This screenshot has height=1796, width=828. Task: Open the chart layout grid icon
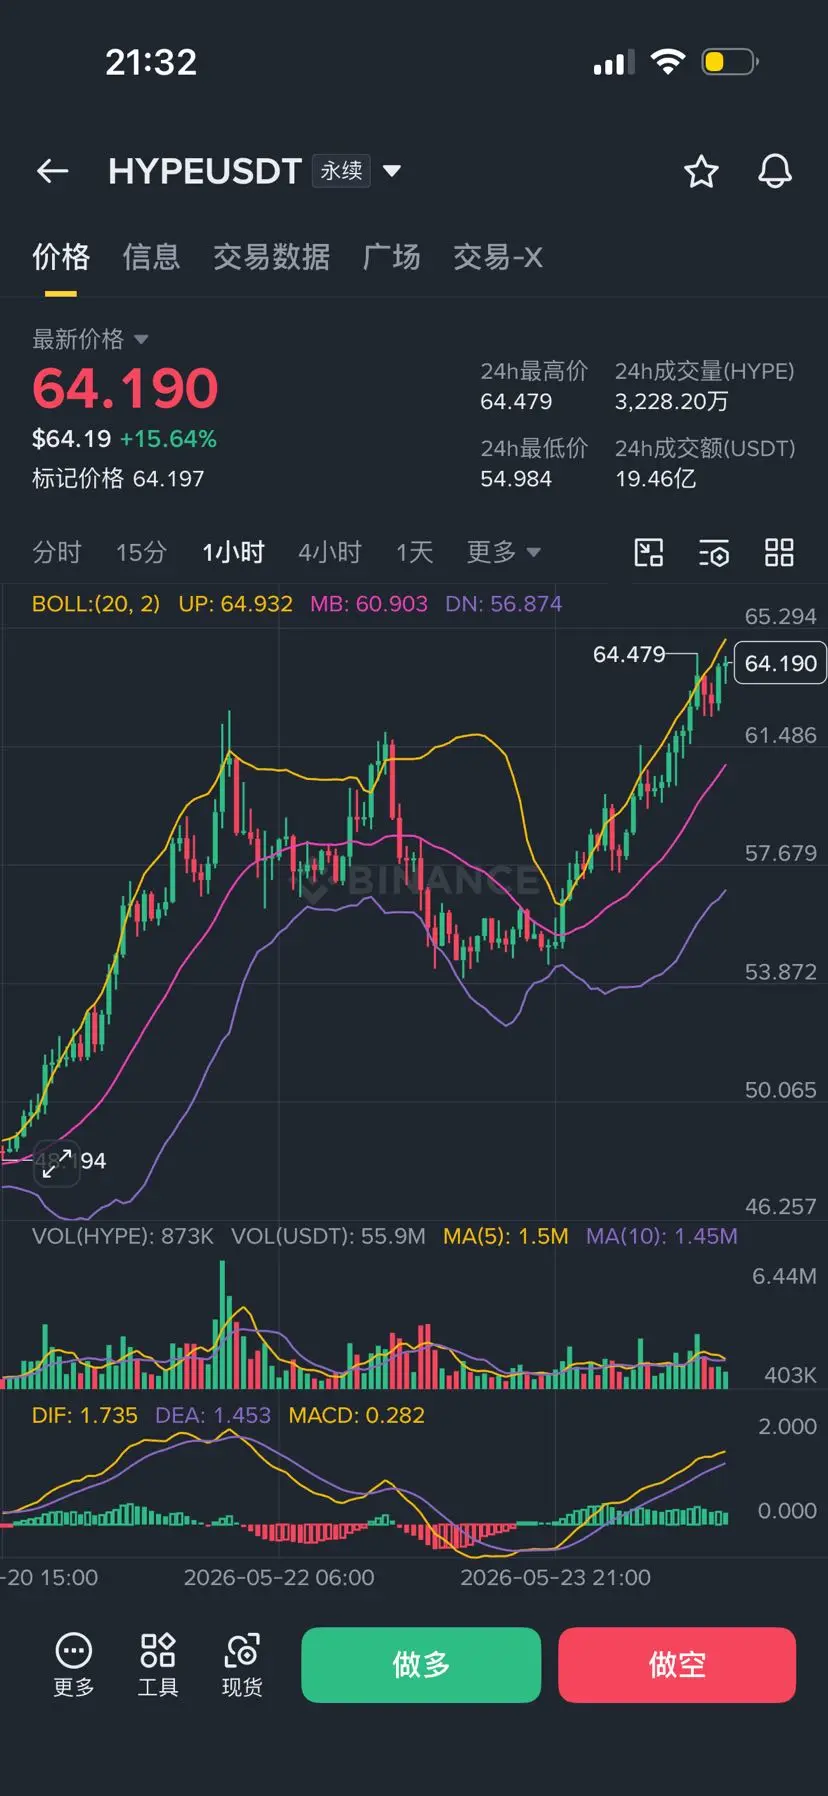pos(779,552)
